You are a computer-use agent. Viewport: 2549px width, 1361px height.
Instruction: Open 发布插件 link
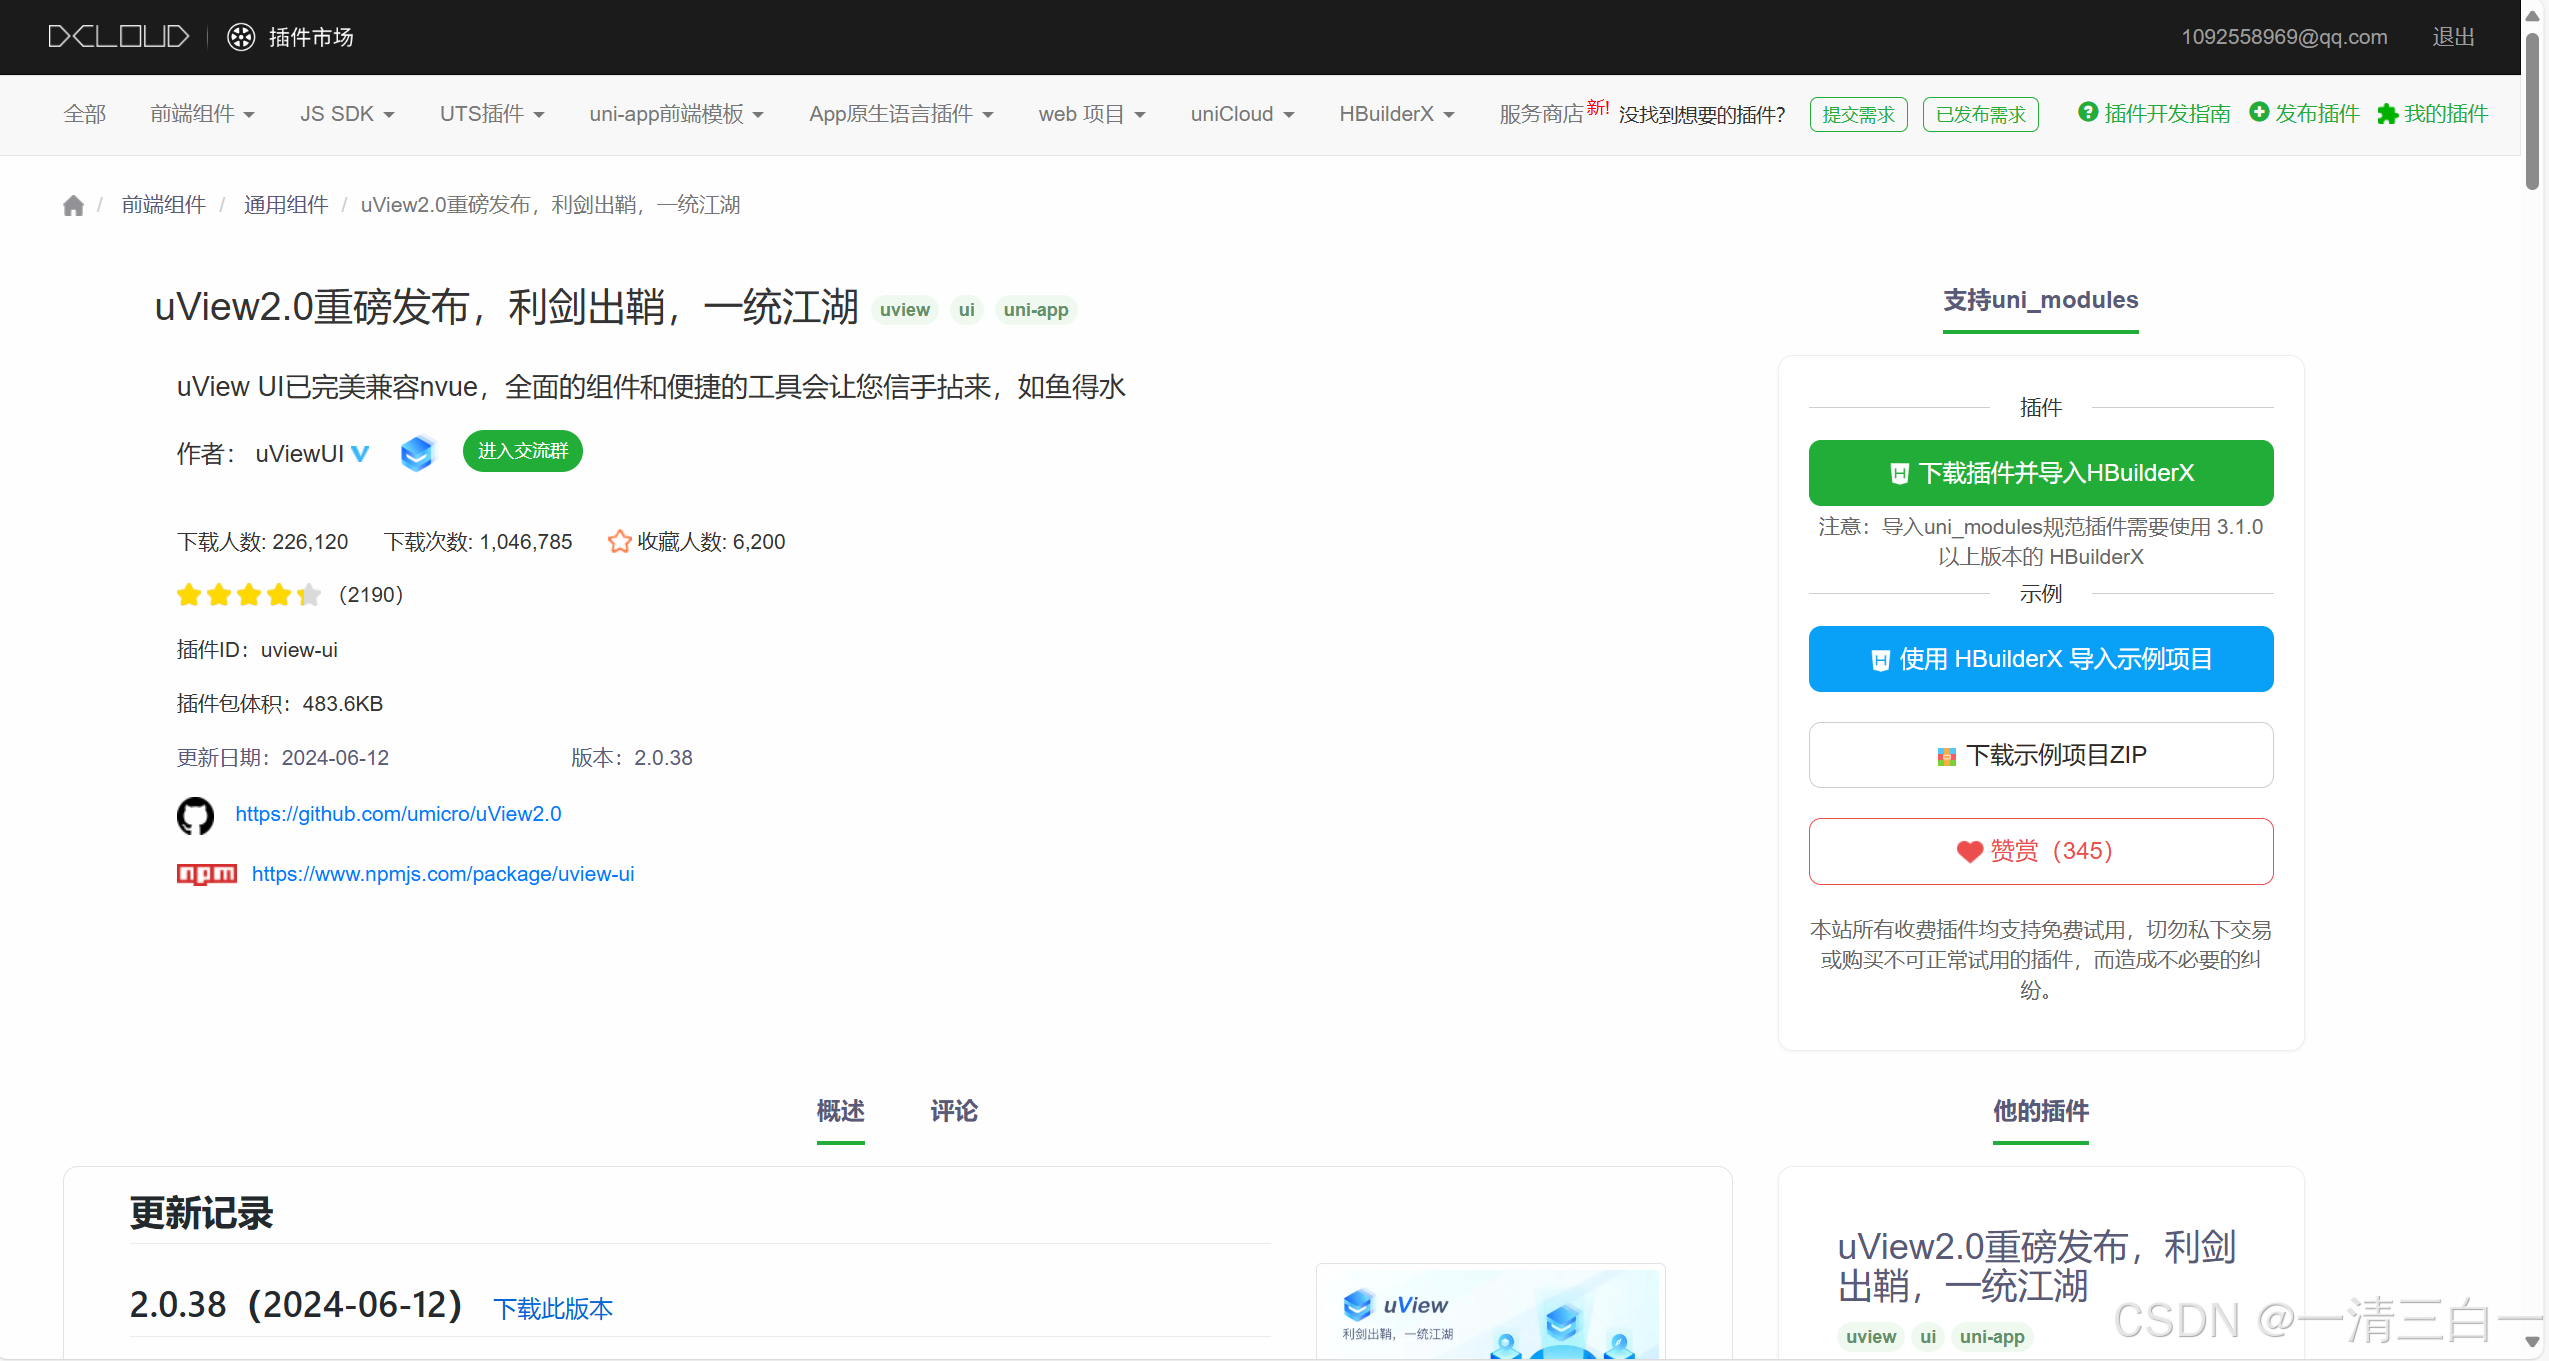[2317, 114]
